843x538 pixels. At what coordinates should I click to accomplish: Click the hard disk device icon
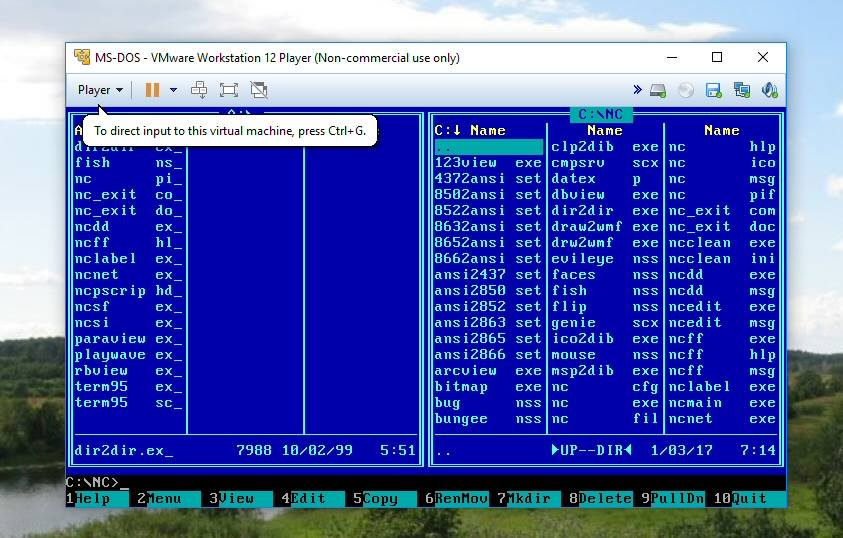(x=658, y=90)
